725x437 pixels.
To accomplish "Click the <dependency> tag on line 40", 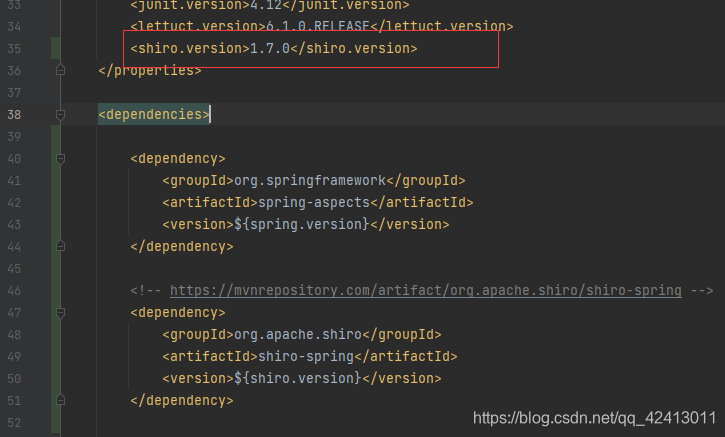I will coord(178,159).
